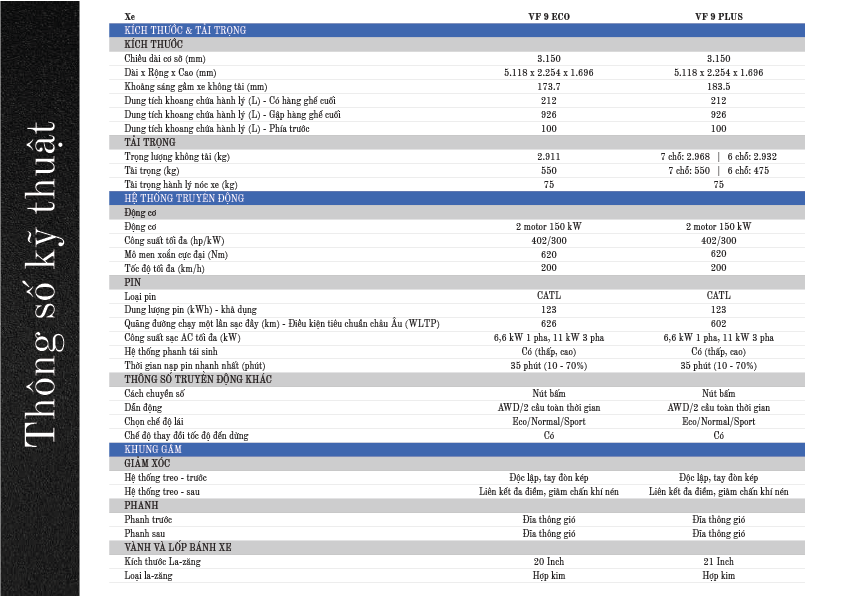Click the "Loại pin" row label
The height and width of the screenshot is (596, 843).
pyautogui.click(x=138, y=296)
